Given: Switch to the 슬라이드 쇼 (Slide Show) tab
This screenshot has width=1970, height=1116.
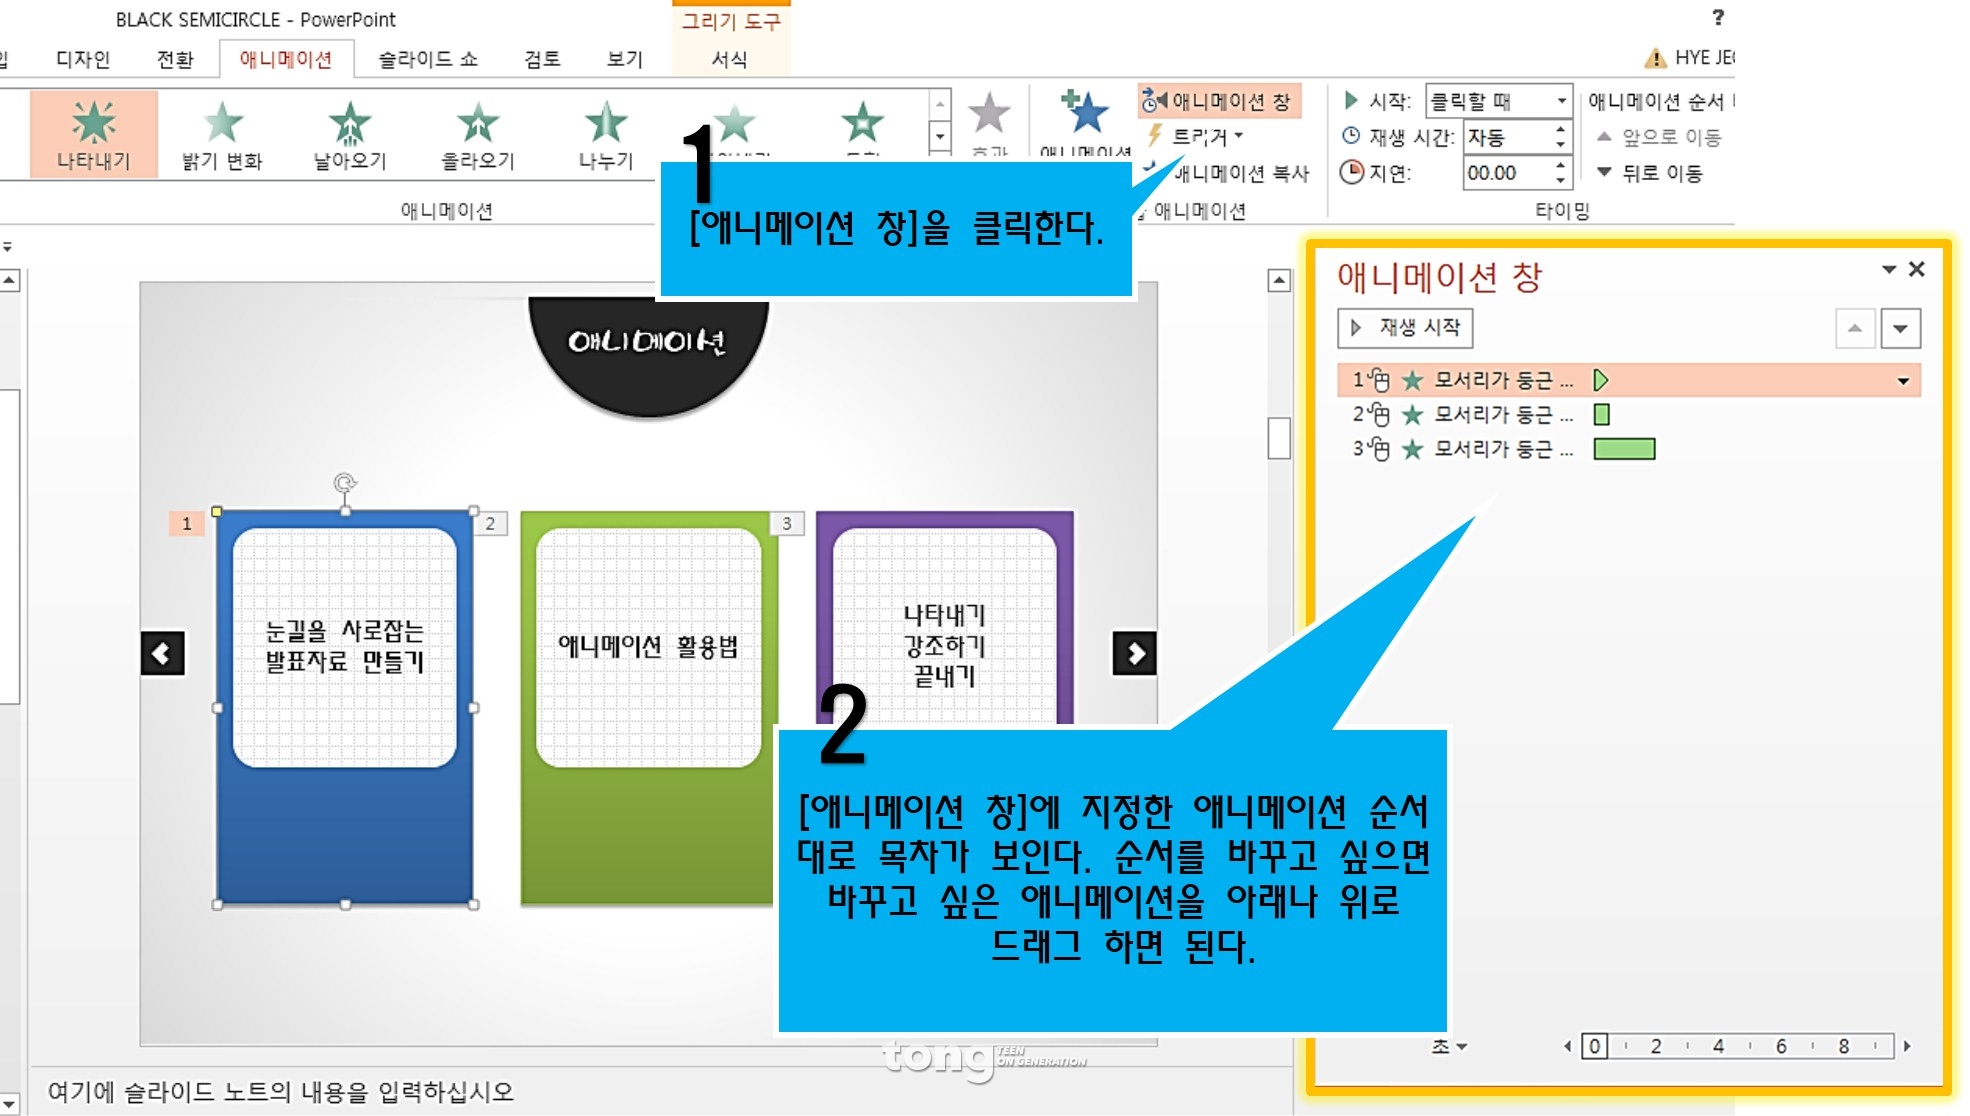Looking at the screenshot, I should pyautogui.click(x=428, y=59).
